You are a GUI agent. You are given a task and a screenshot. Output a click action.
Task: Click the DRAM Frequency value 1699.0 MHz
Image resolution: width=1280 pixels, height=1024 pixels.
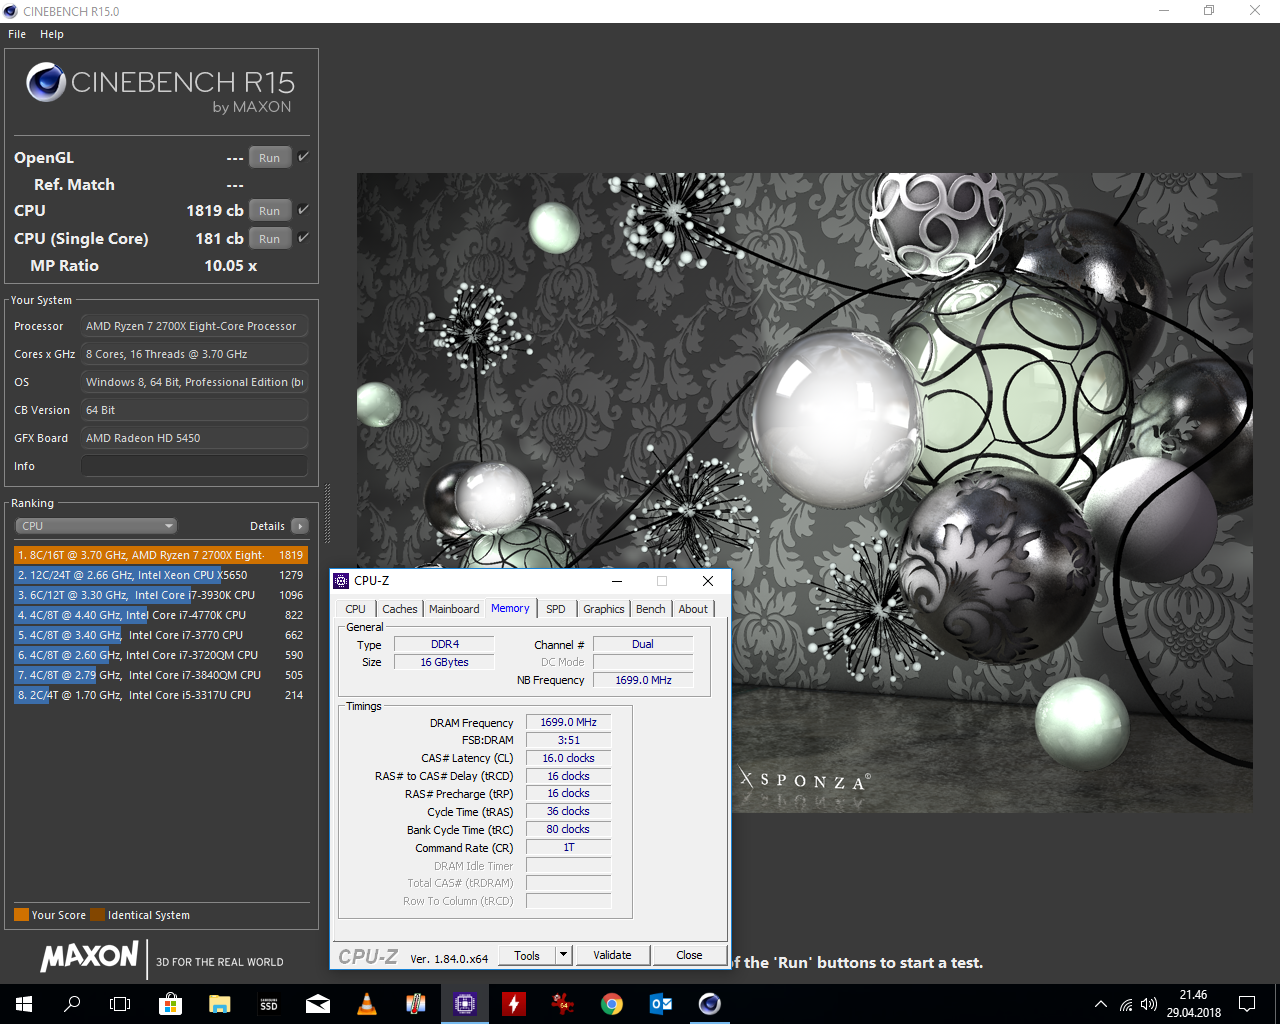click(568, 722)
